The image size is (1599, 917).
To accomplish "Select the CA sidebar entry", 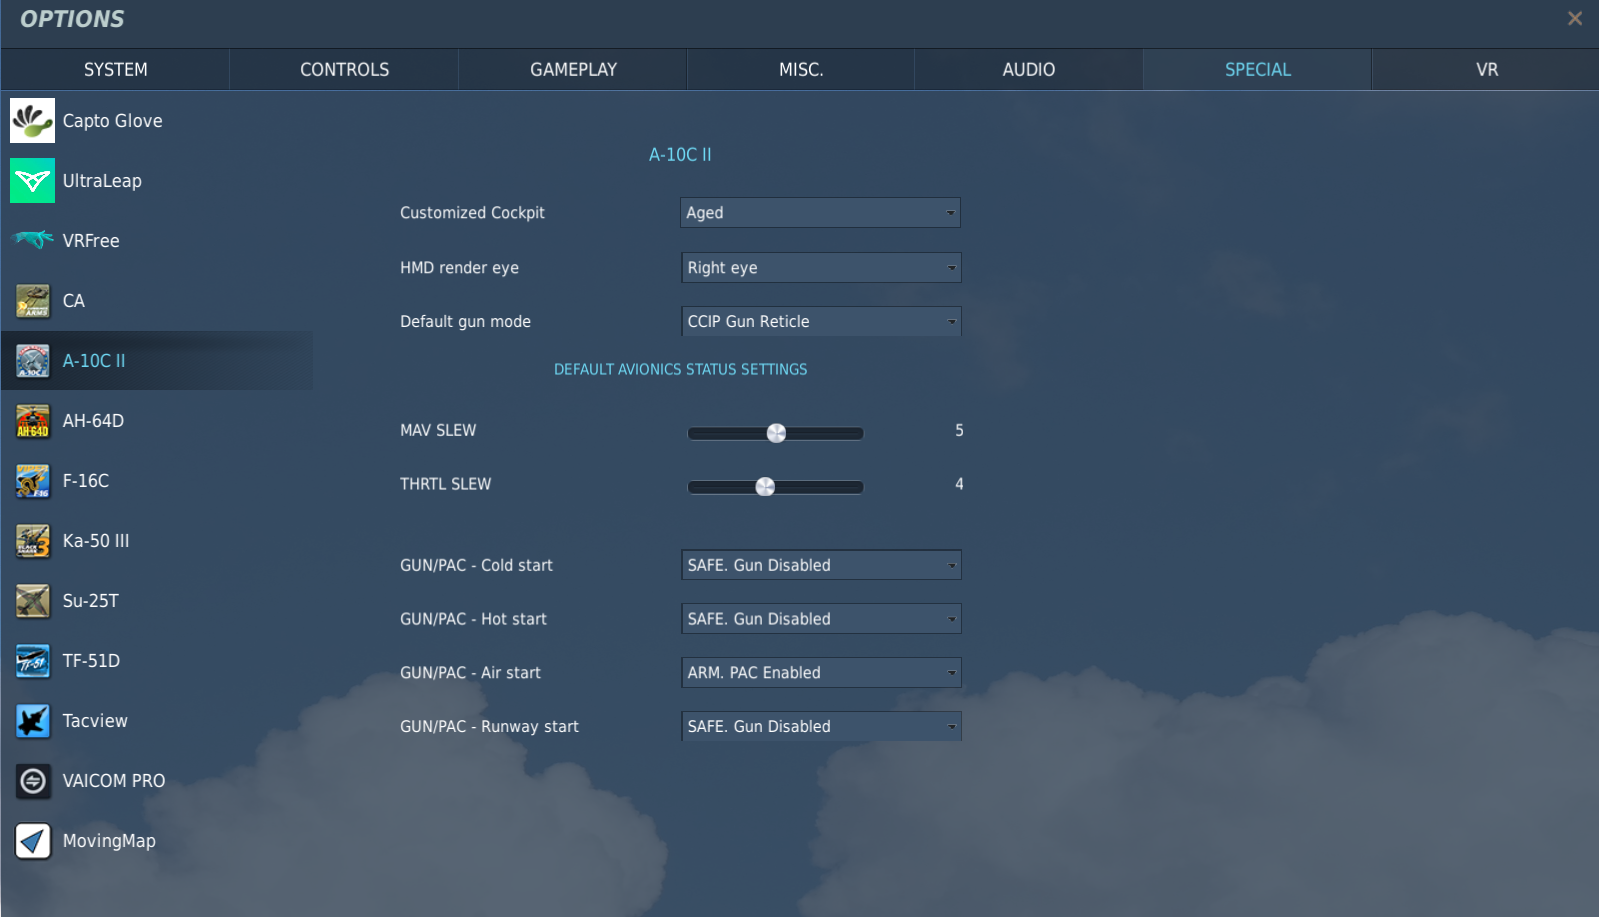I will tap(157, 301).
